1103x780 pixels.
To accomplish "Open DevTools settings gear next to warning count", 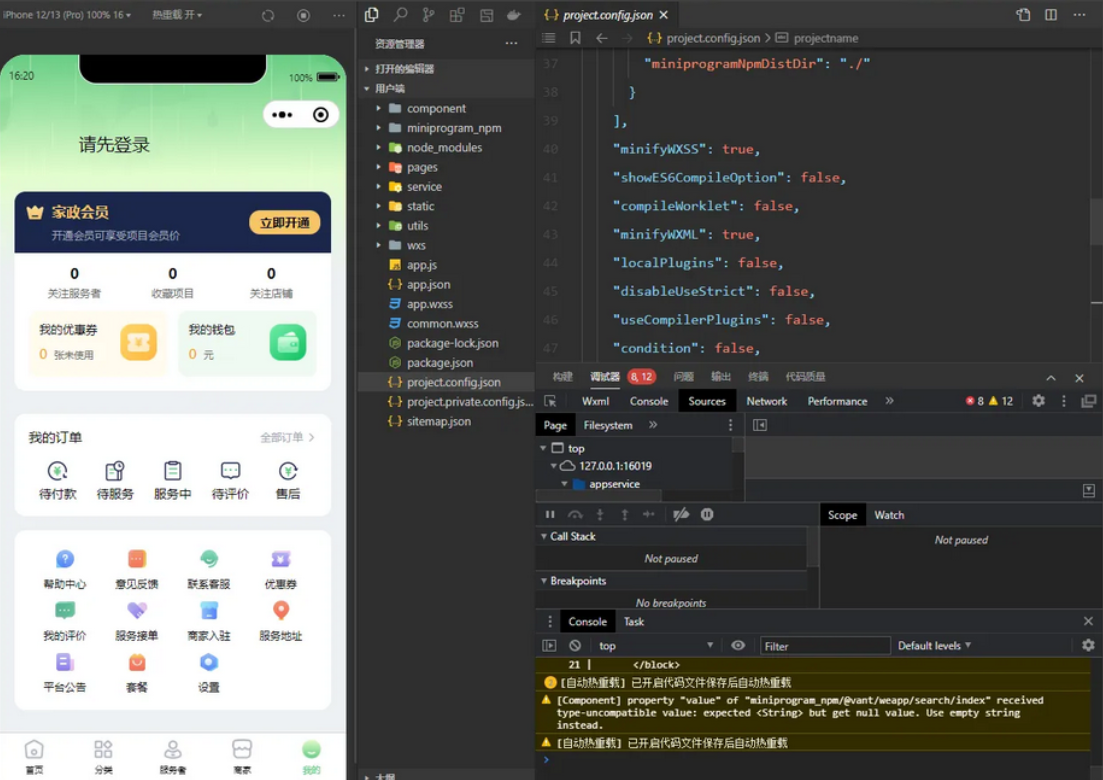I will click(1038, 401).
